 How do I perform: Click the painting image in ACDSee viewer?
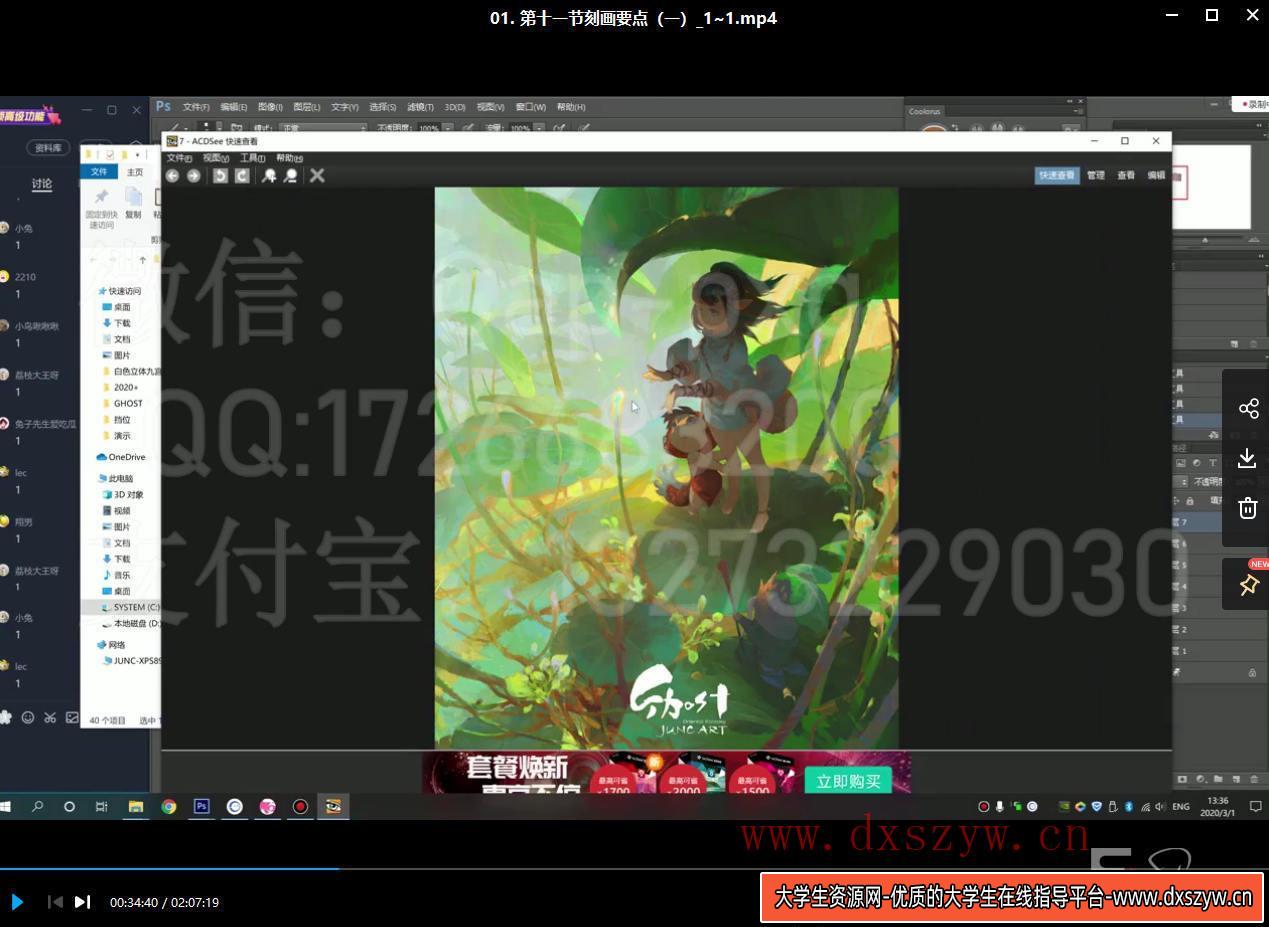pos(666,468)
